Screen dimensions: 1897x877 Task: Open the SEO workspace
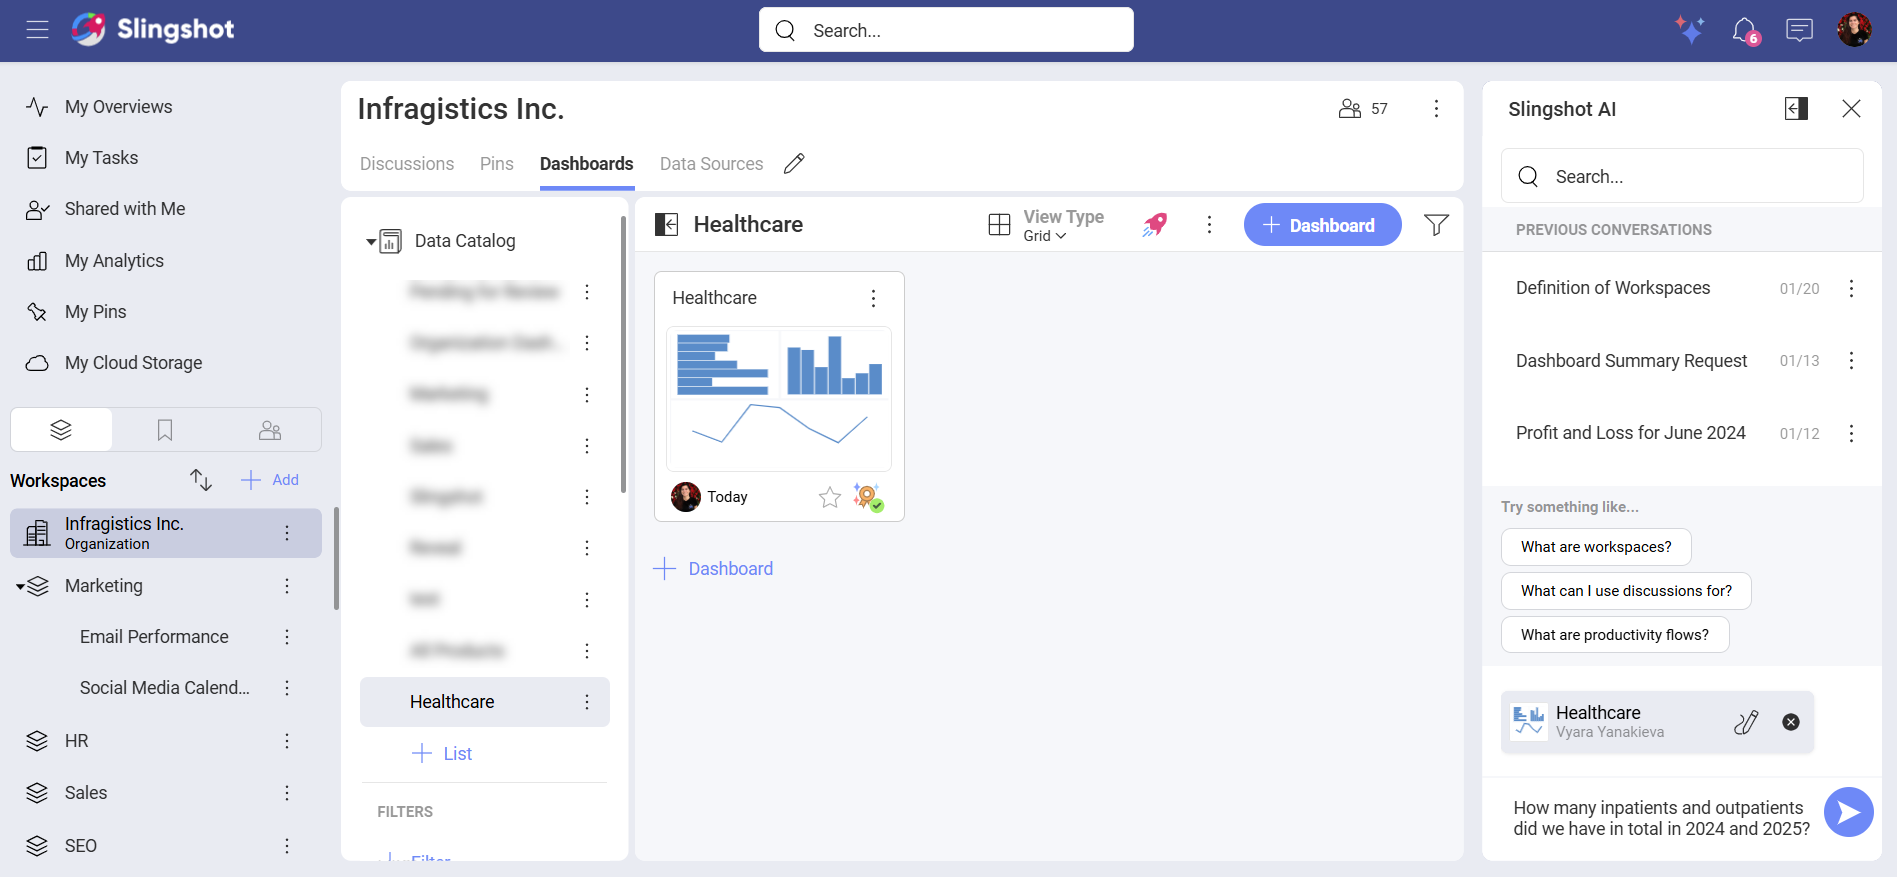click(80, 846)
